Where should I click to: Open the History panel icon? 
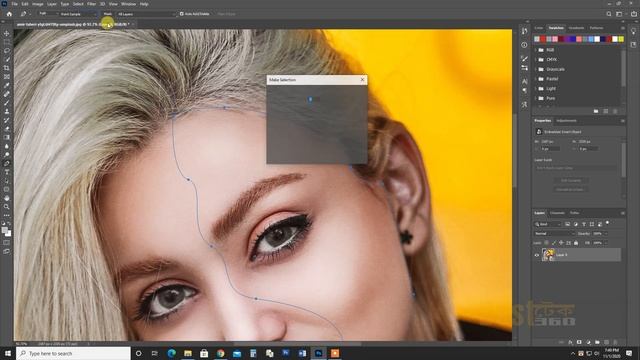524,31
